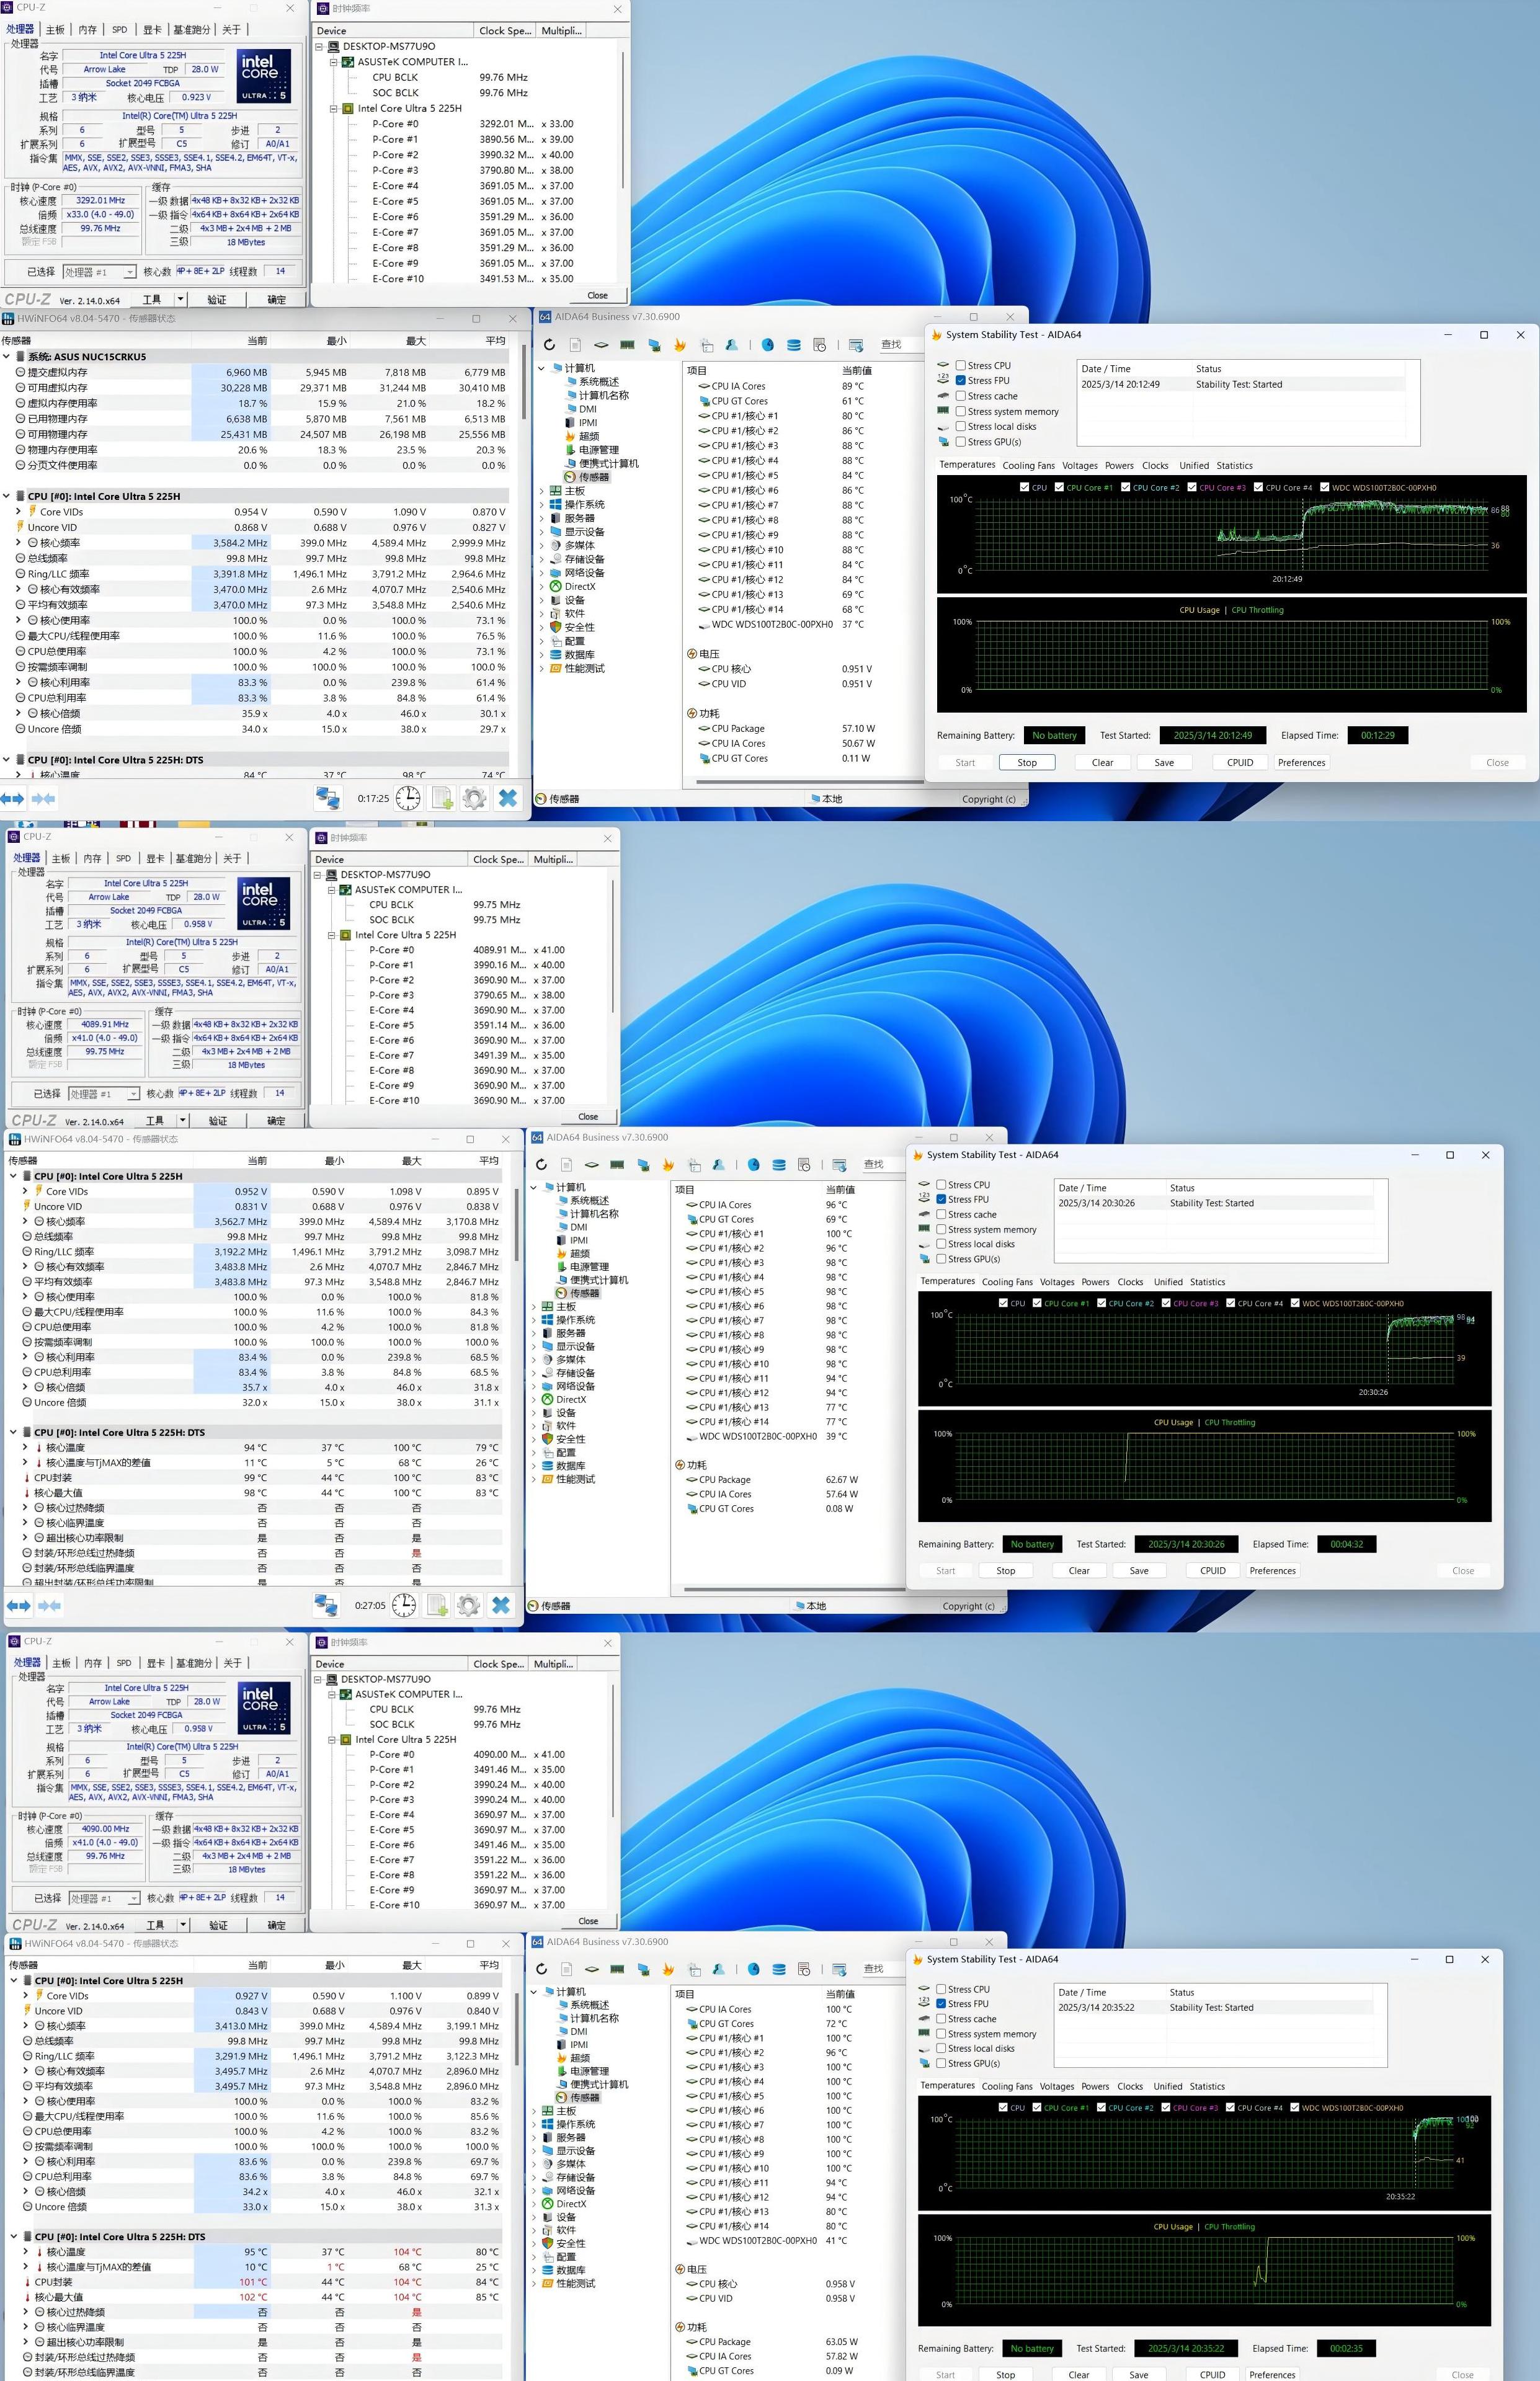Start logging icon in HWiNFO window showing 0:17:25

point(442,798)
